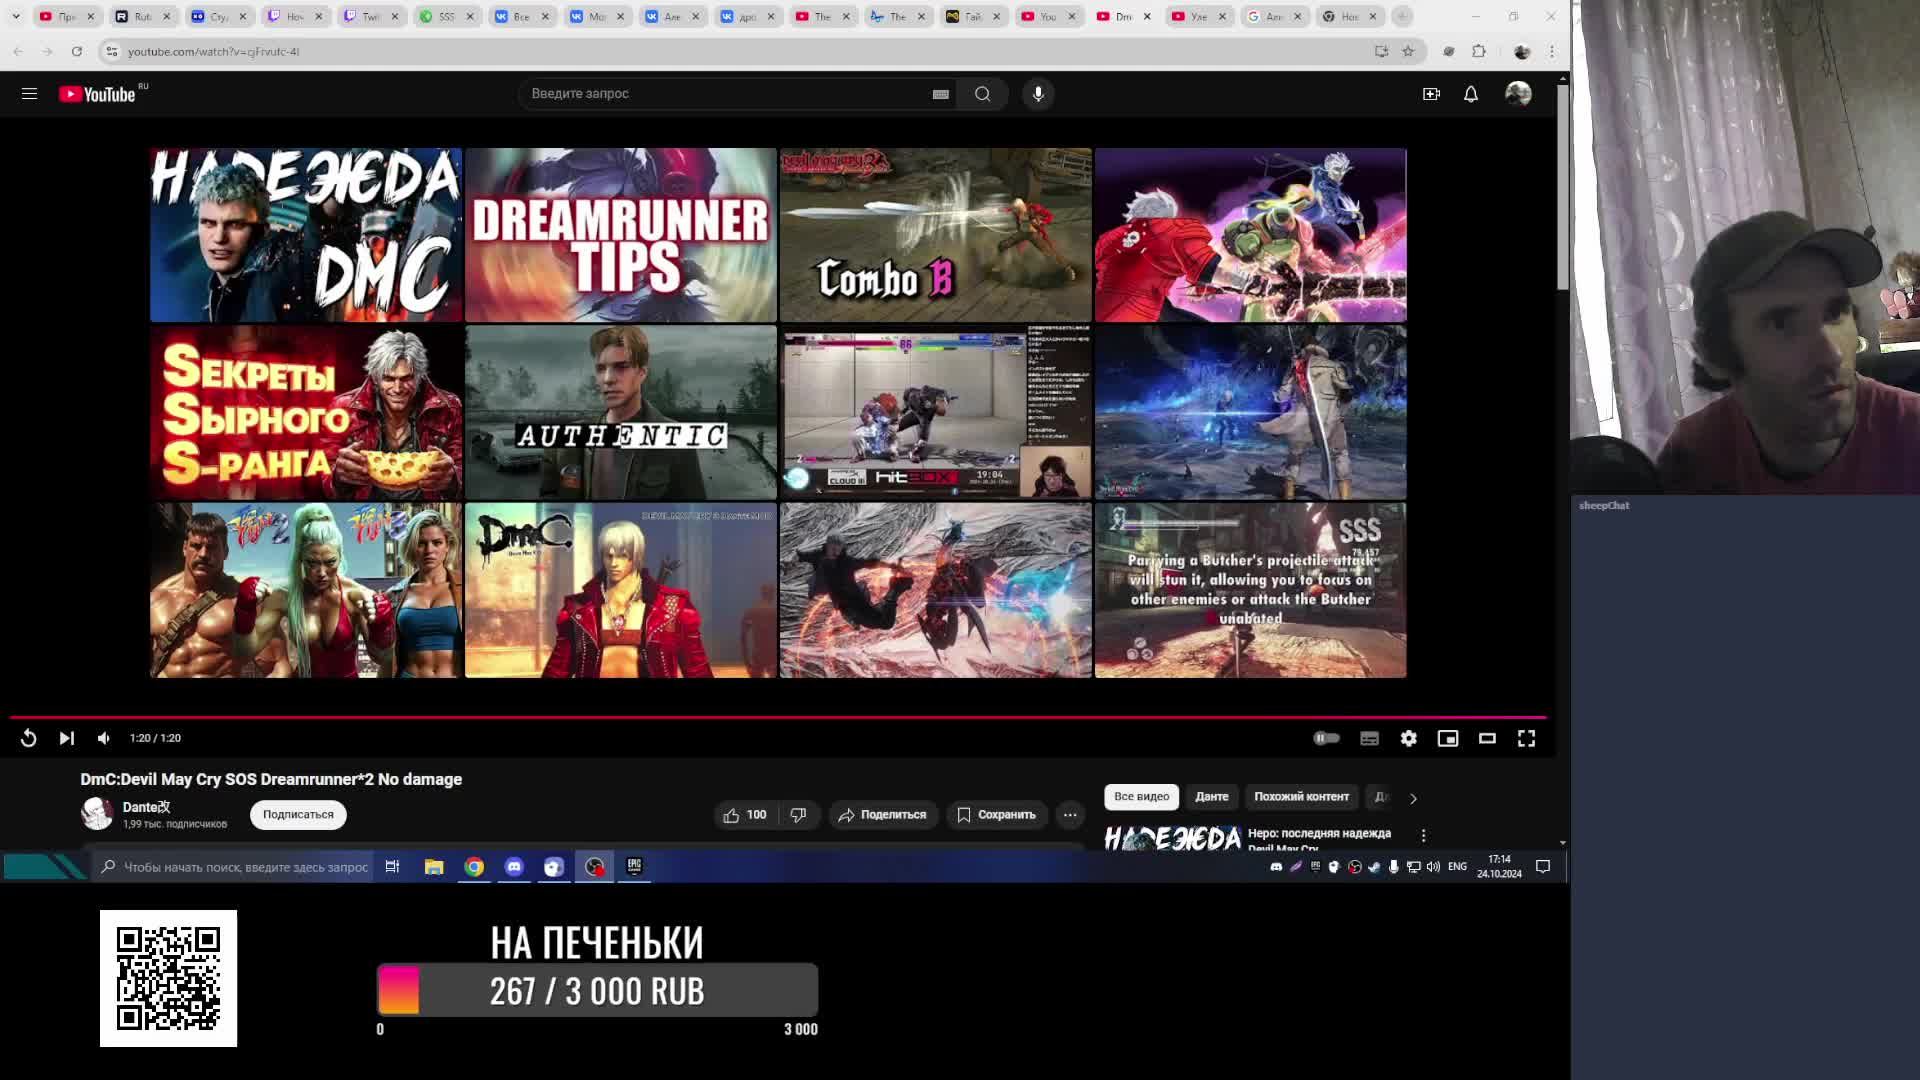Mute the player volume
1920x1080 pixels.
[x=104, y=738]
